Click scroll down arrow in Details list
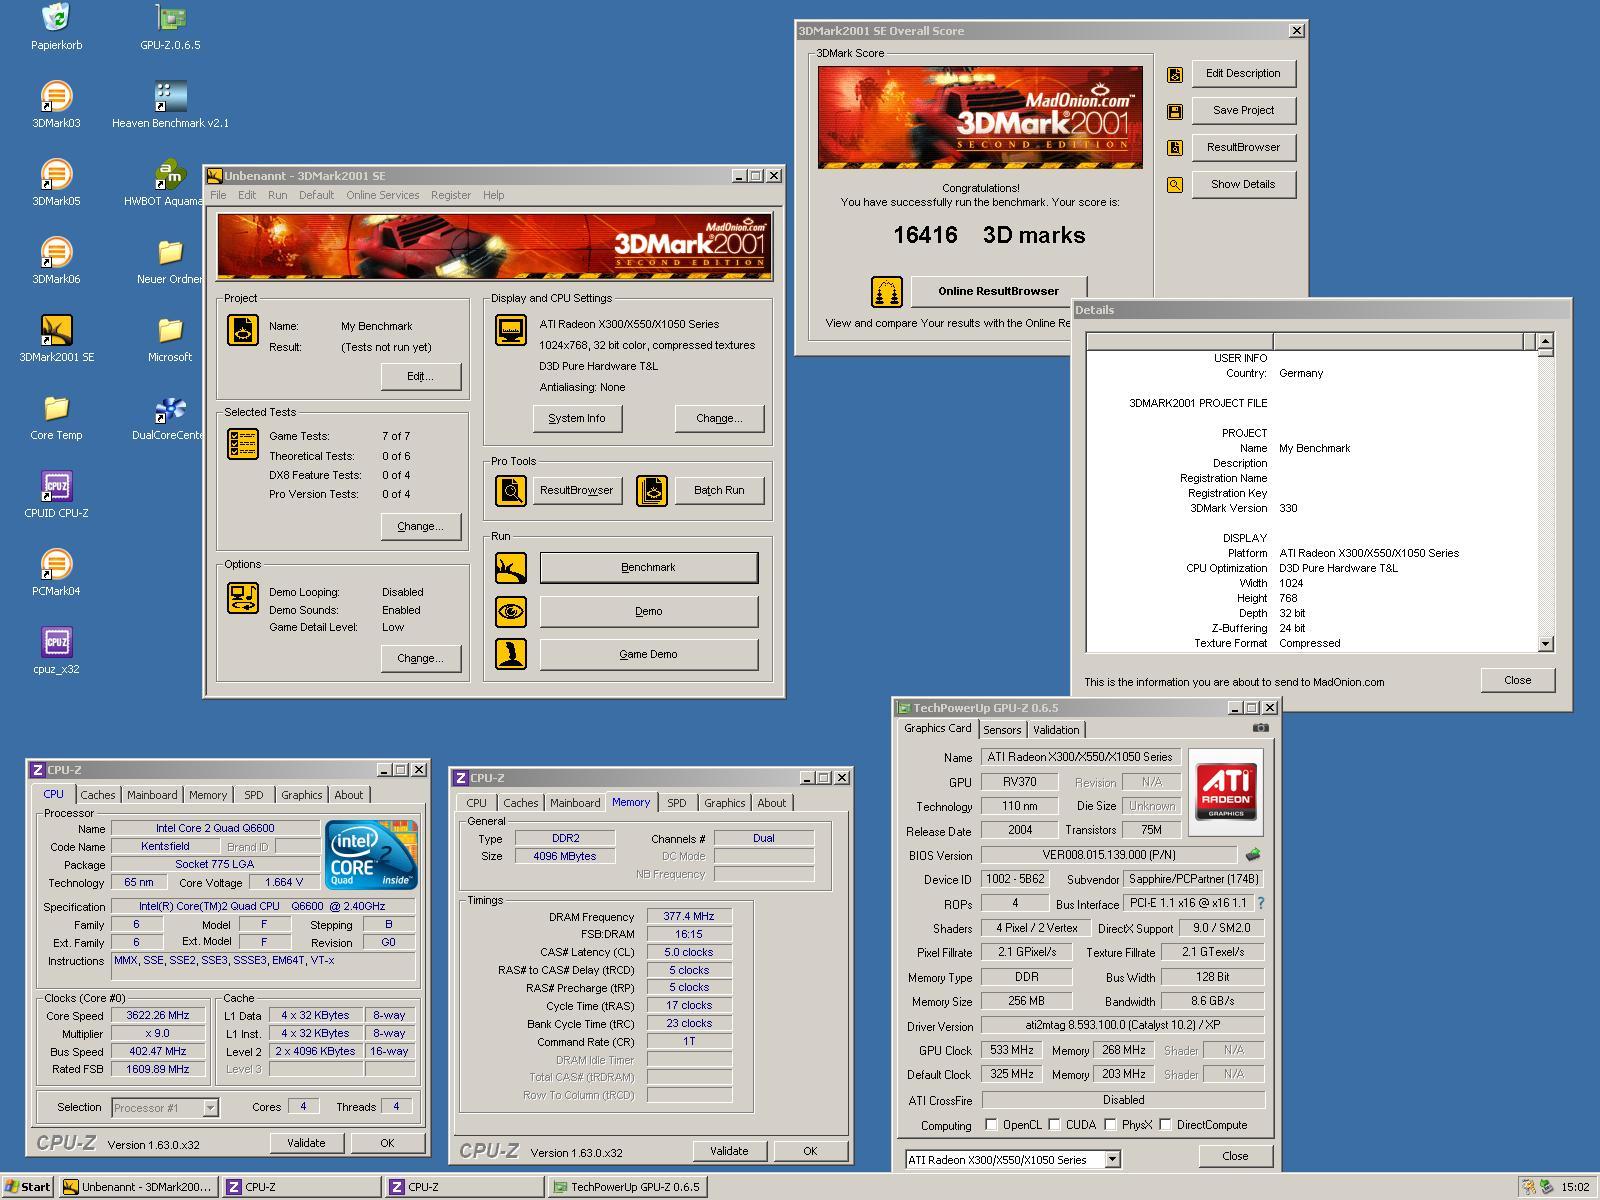The height and width of the screenshot is (1200, 1600). (1546, 644)
